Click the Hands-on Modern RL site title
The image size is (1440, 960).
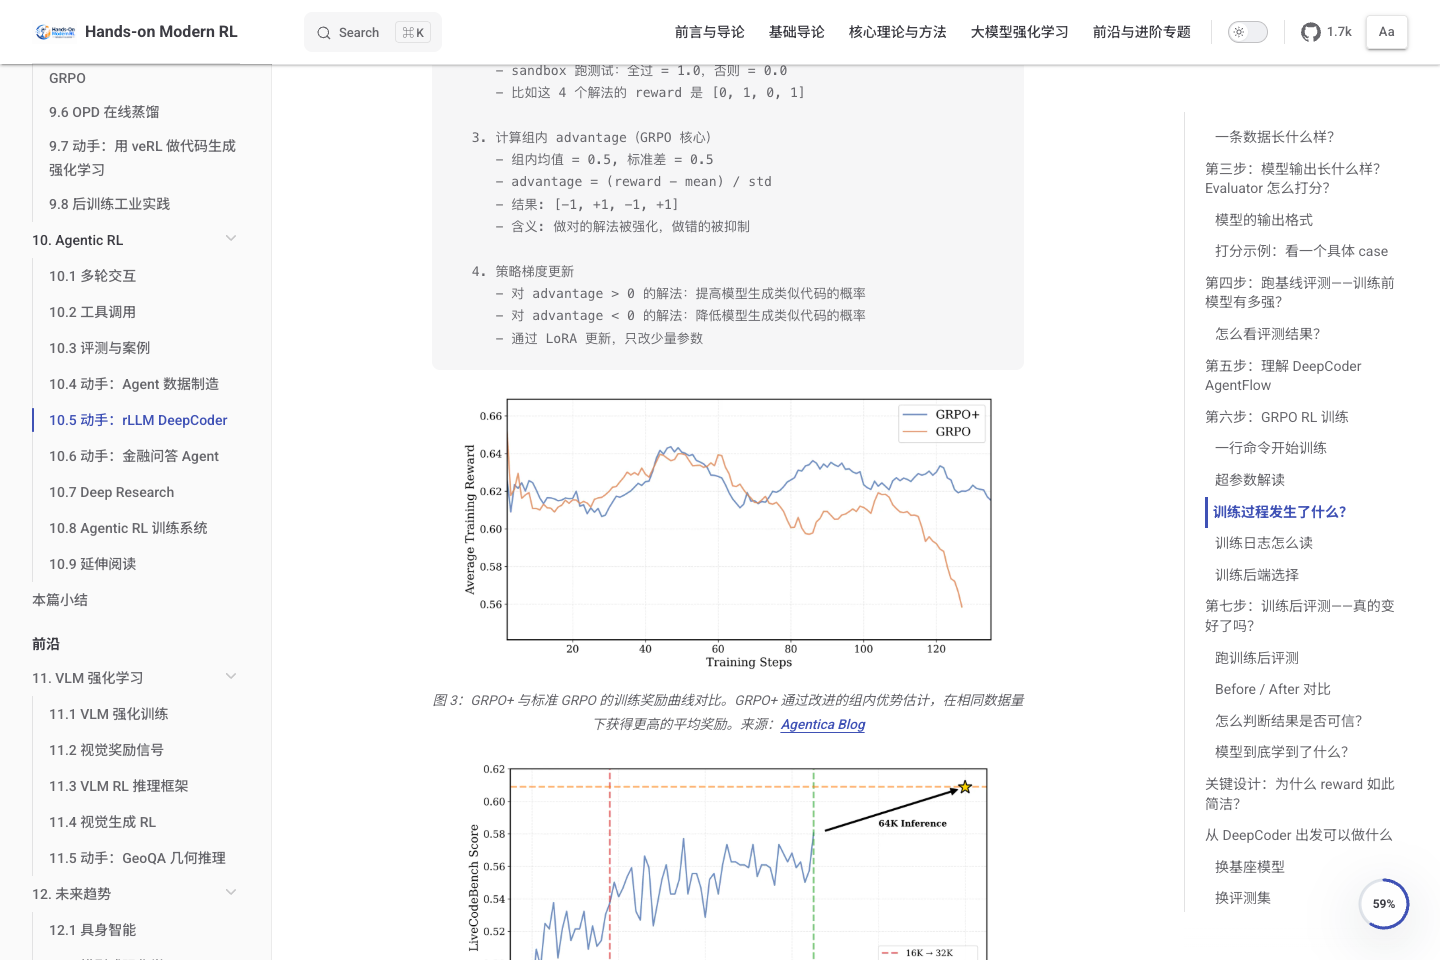[x=161, y=32]
